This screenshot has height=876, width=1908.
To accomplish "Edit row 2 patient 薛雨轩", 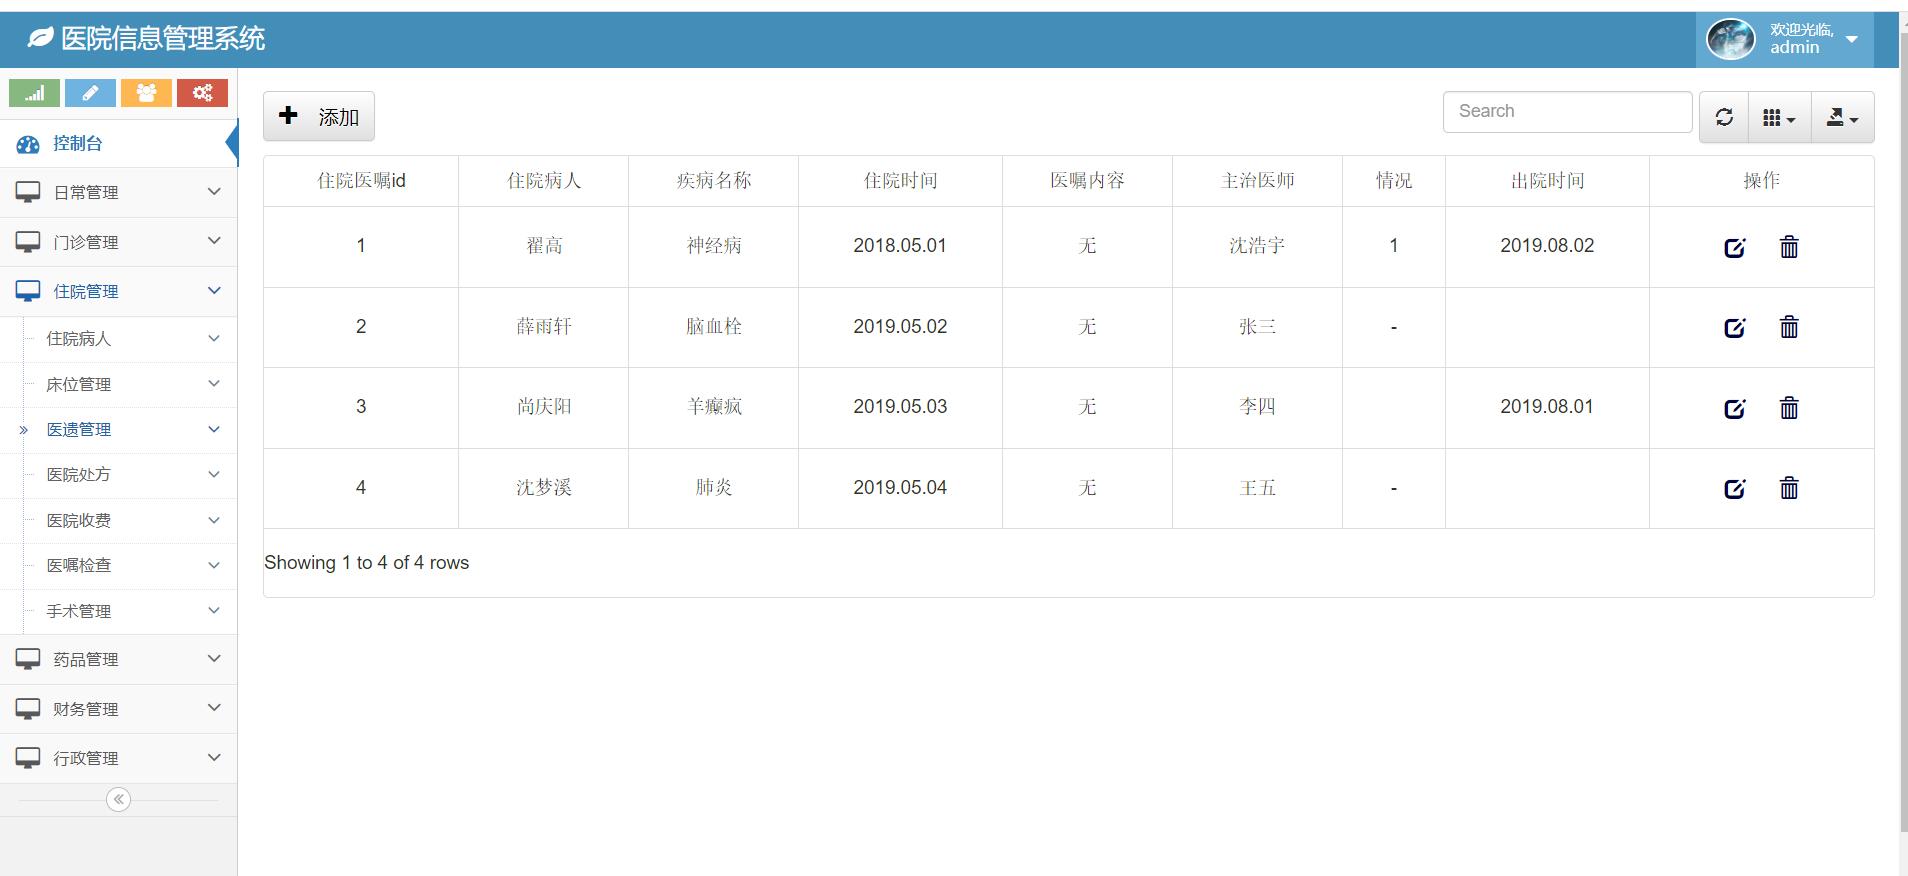I will coord(1735,327).
